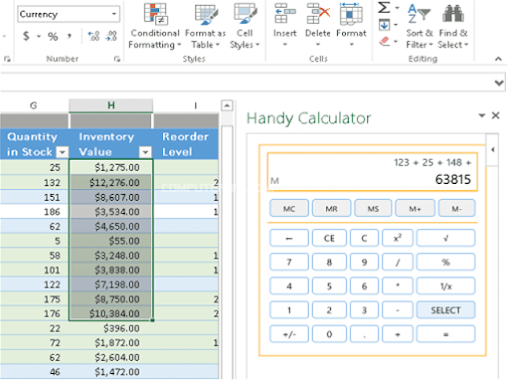Click the AutoSum sigma icon
The width and height of the screenshot is (509, 381).
click(x=384, y=7)
